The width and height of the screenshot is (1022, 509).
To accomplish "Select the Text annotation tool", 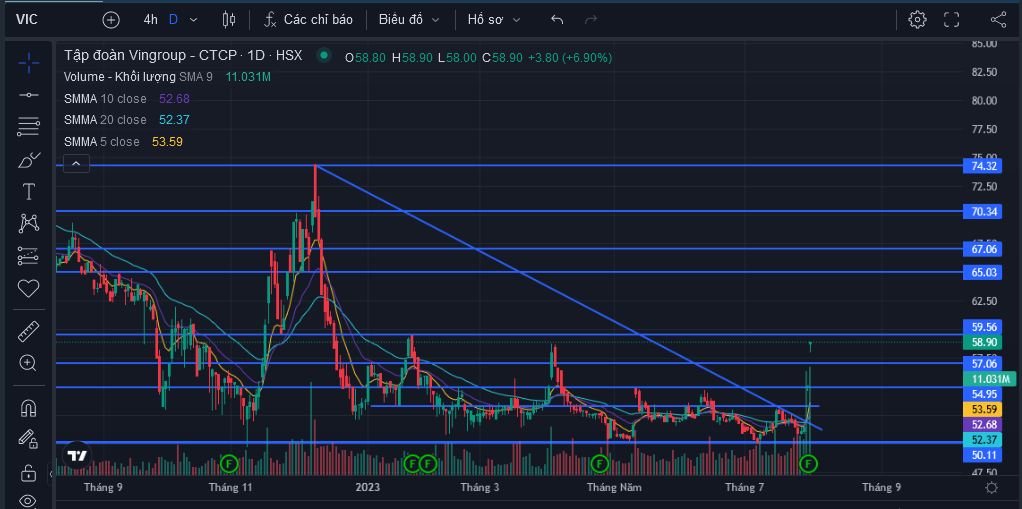I will click(x=29, y=192).
